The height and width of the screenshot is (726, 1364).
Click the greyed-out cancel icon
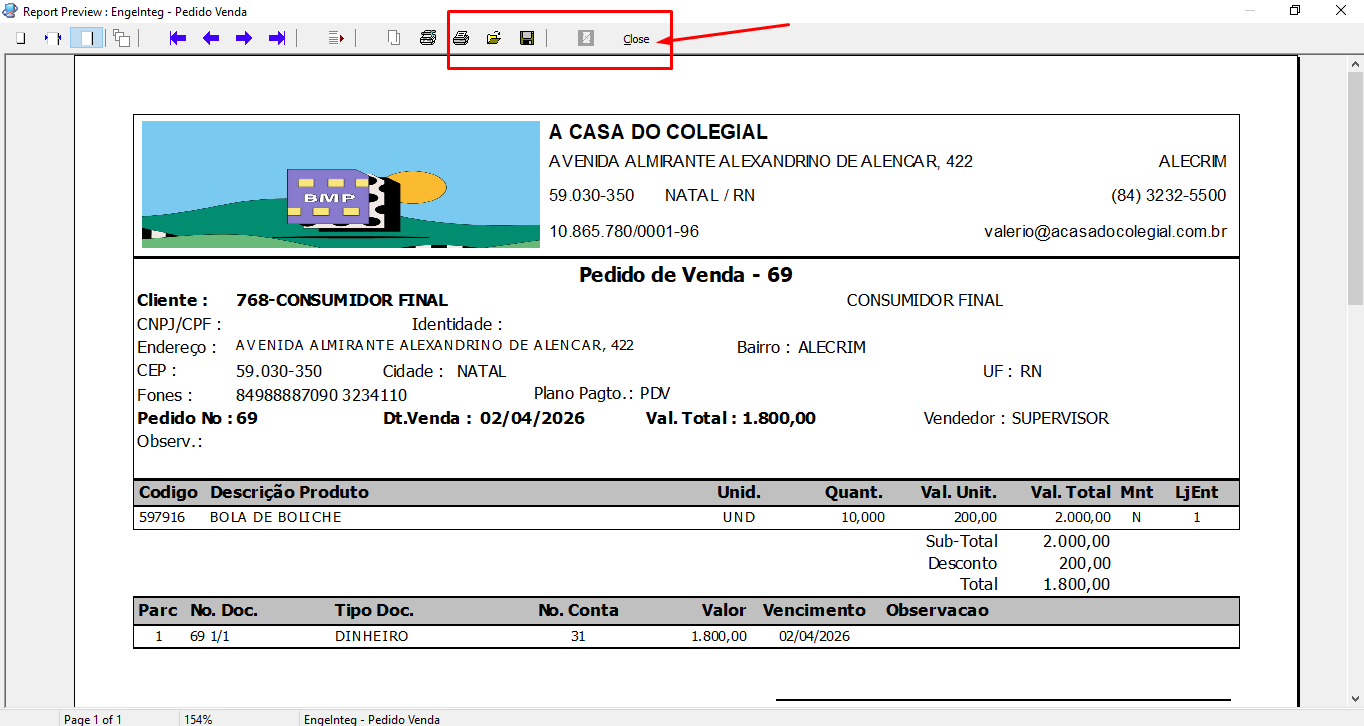coord(586,39)
